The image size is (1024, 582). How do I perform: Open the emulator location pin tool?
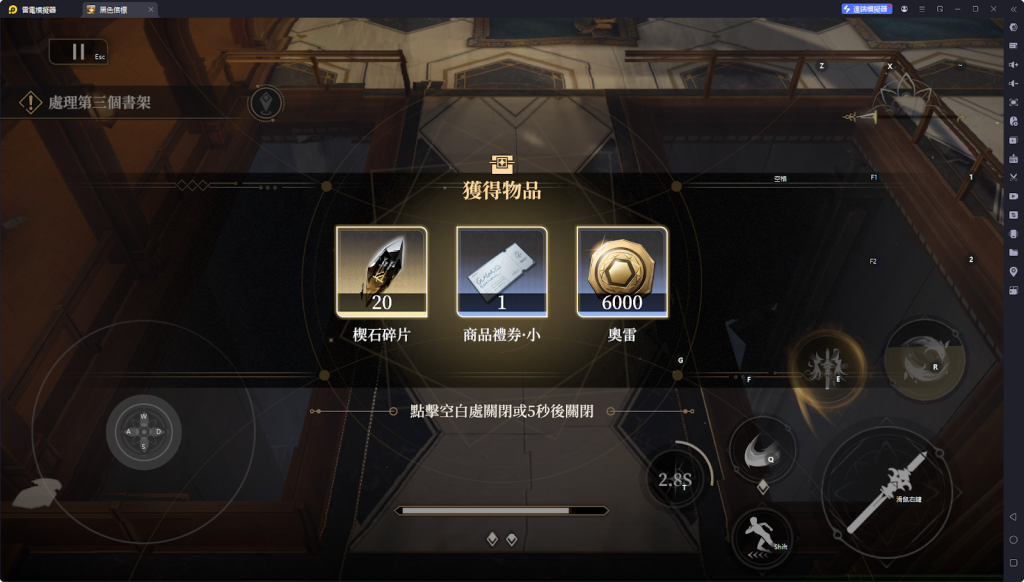click(x=1013, y=271)
